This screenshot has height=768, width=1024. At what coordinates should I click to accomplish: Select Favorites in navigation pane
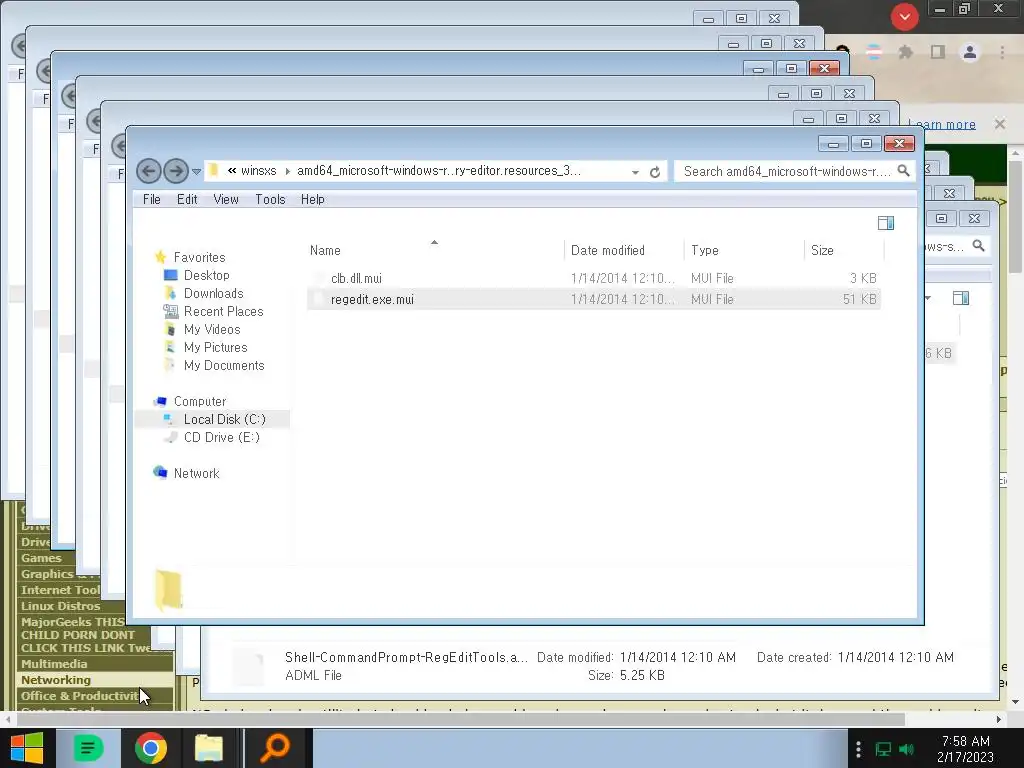click(199, 257)
